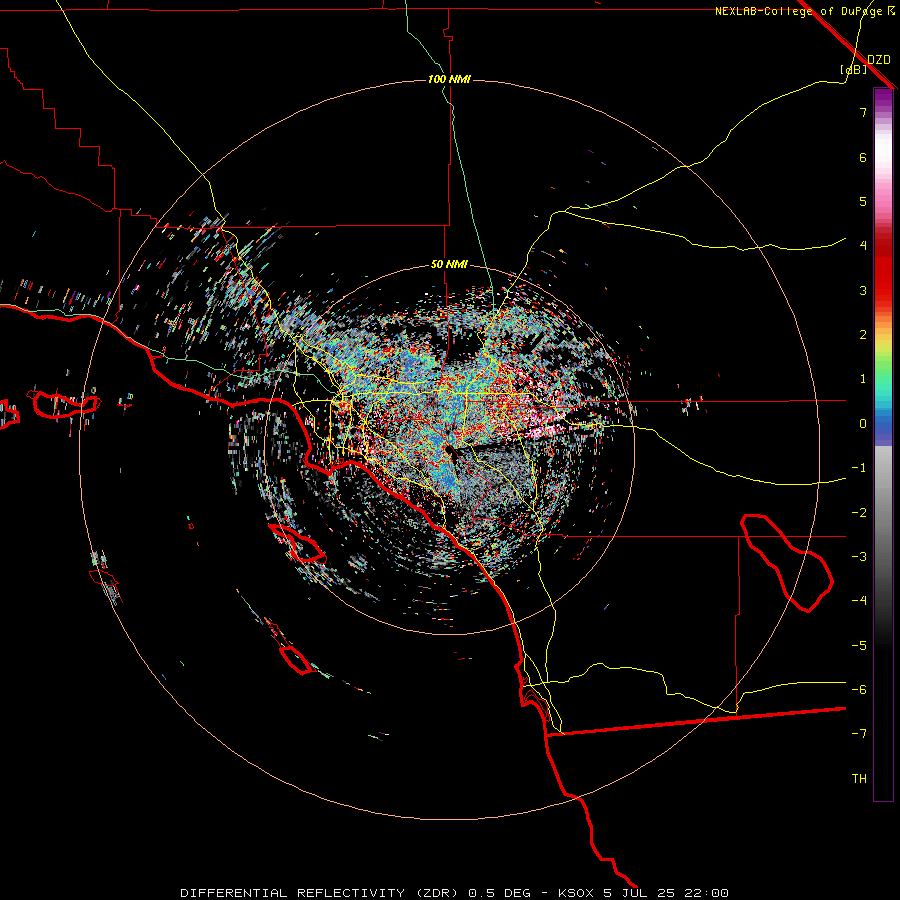This screenshot has width=900, height=900.
Task: Click the "50 NMI" range ring label
Action: coord(449,265)
